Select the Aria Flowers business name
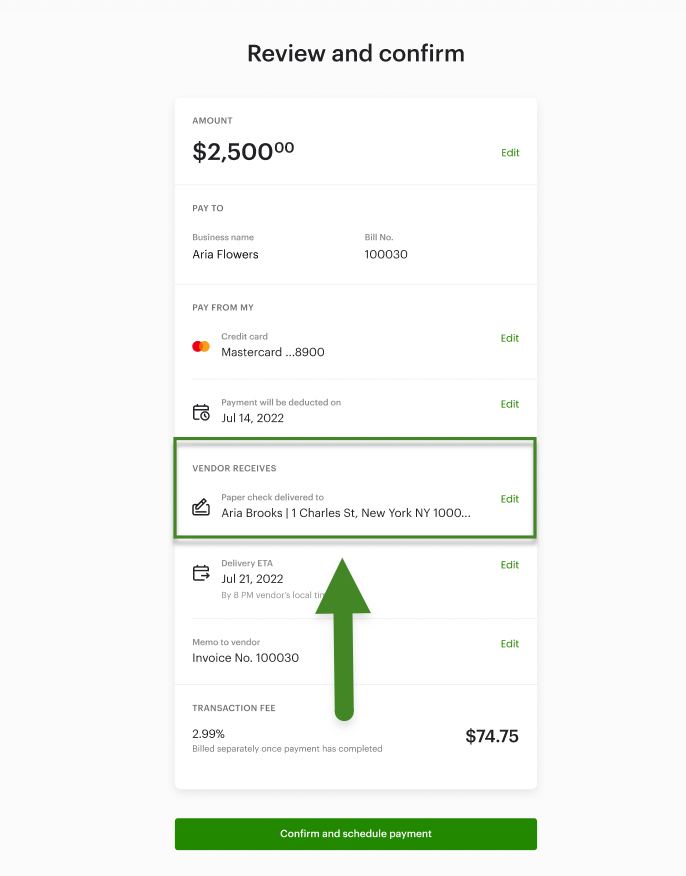686x876 pixels. pyautogui.click(x=225, y=255)
